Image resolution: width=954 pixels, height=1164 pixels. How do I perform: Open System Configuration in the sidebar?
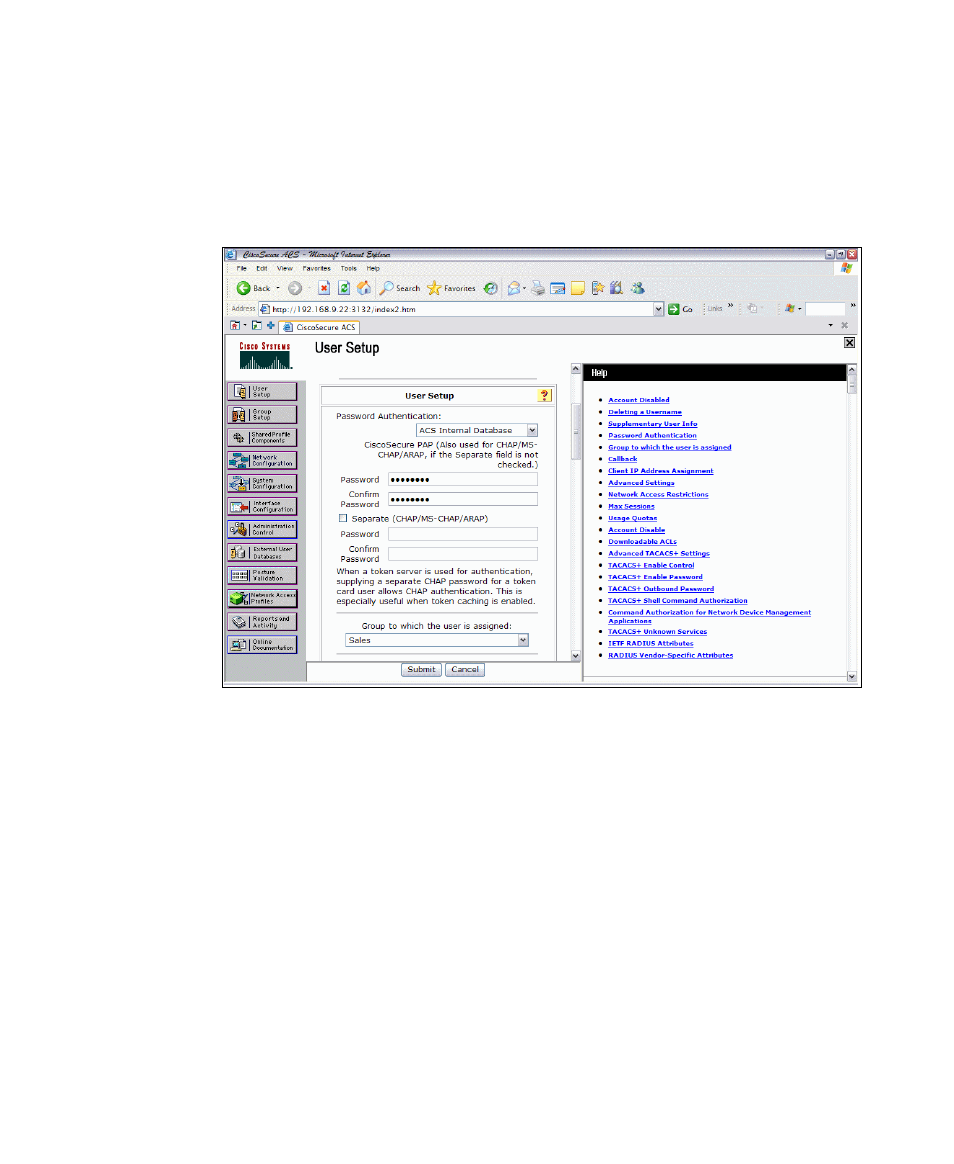coord(262,483)
